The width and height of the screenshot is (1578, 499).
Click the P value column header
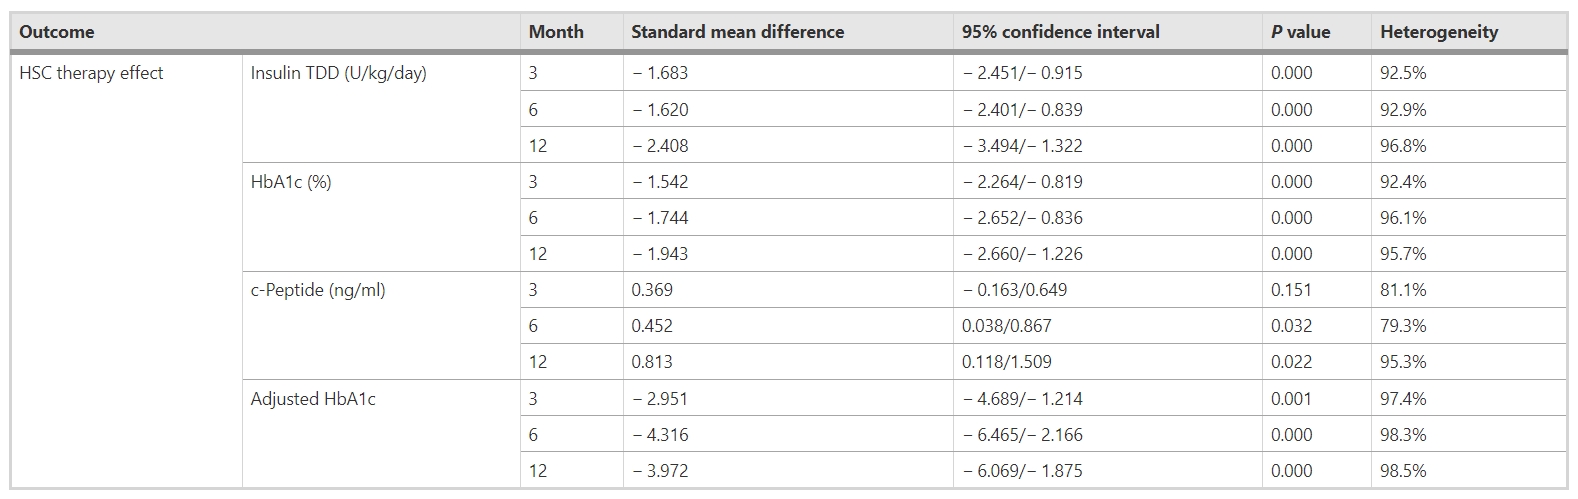pyautogui.click(x=1300, y=32)
